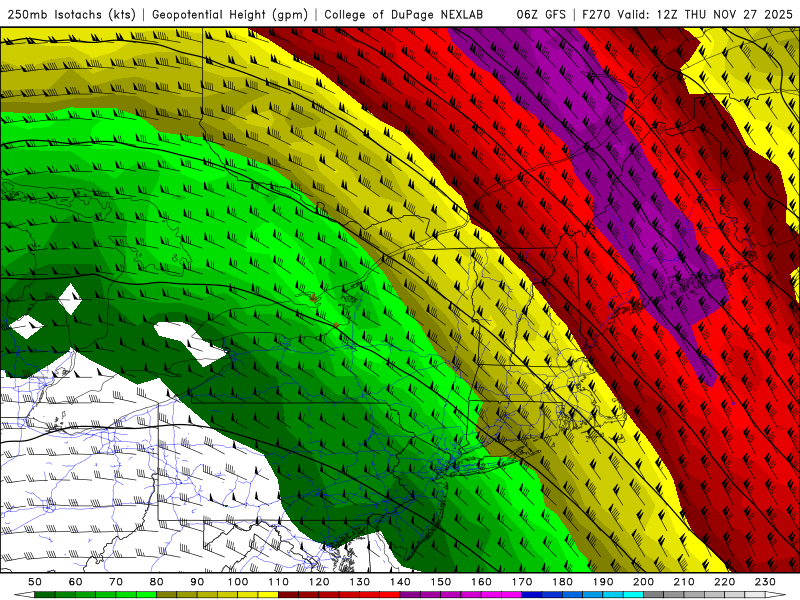This screenshot has height=600, width=800.
Task: Select the 180 legend label
Action: 562,582
